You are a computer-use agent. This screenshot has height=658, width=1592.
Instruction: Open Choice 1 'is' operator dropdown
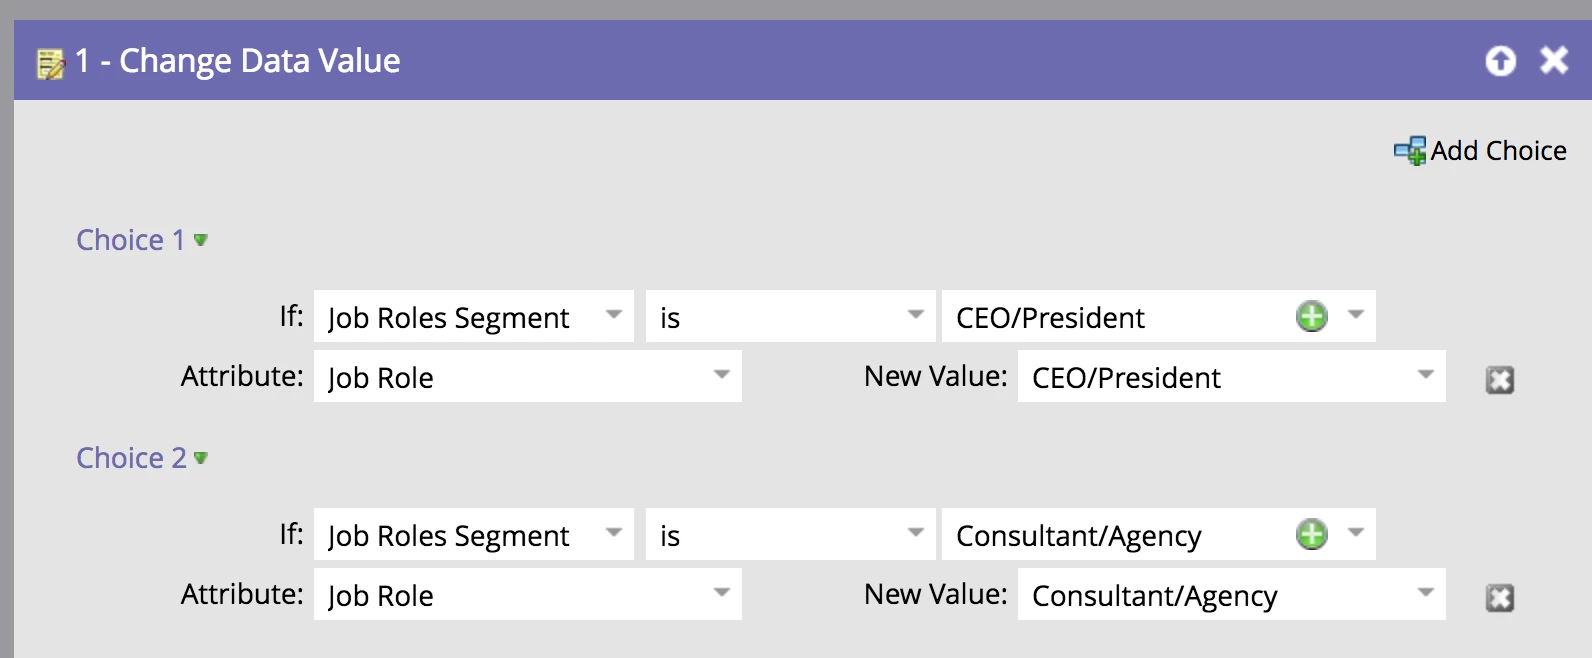pos(915,316)
